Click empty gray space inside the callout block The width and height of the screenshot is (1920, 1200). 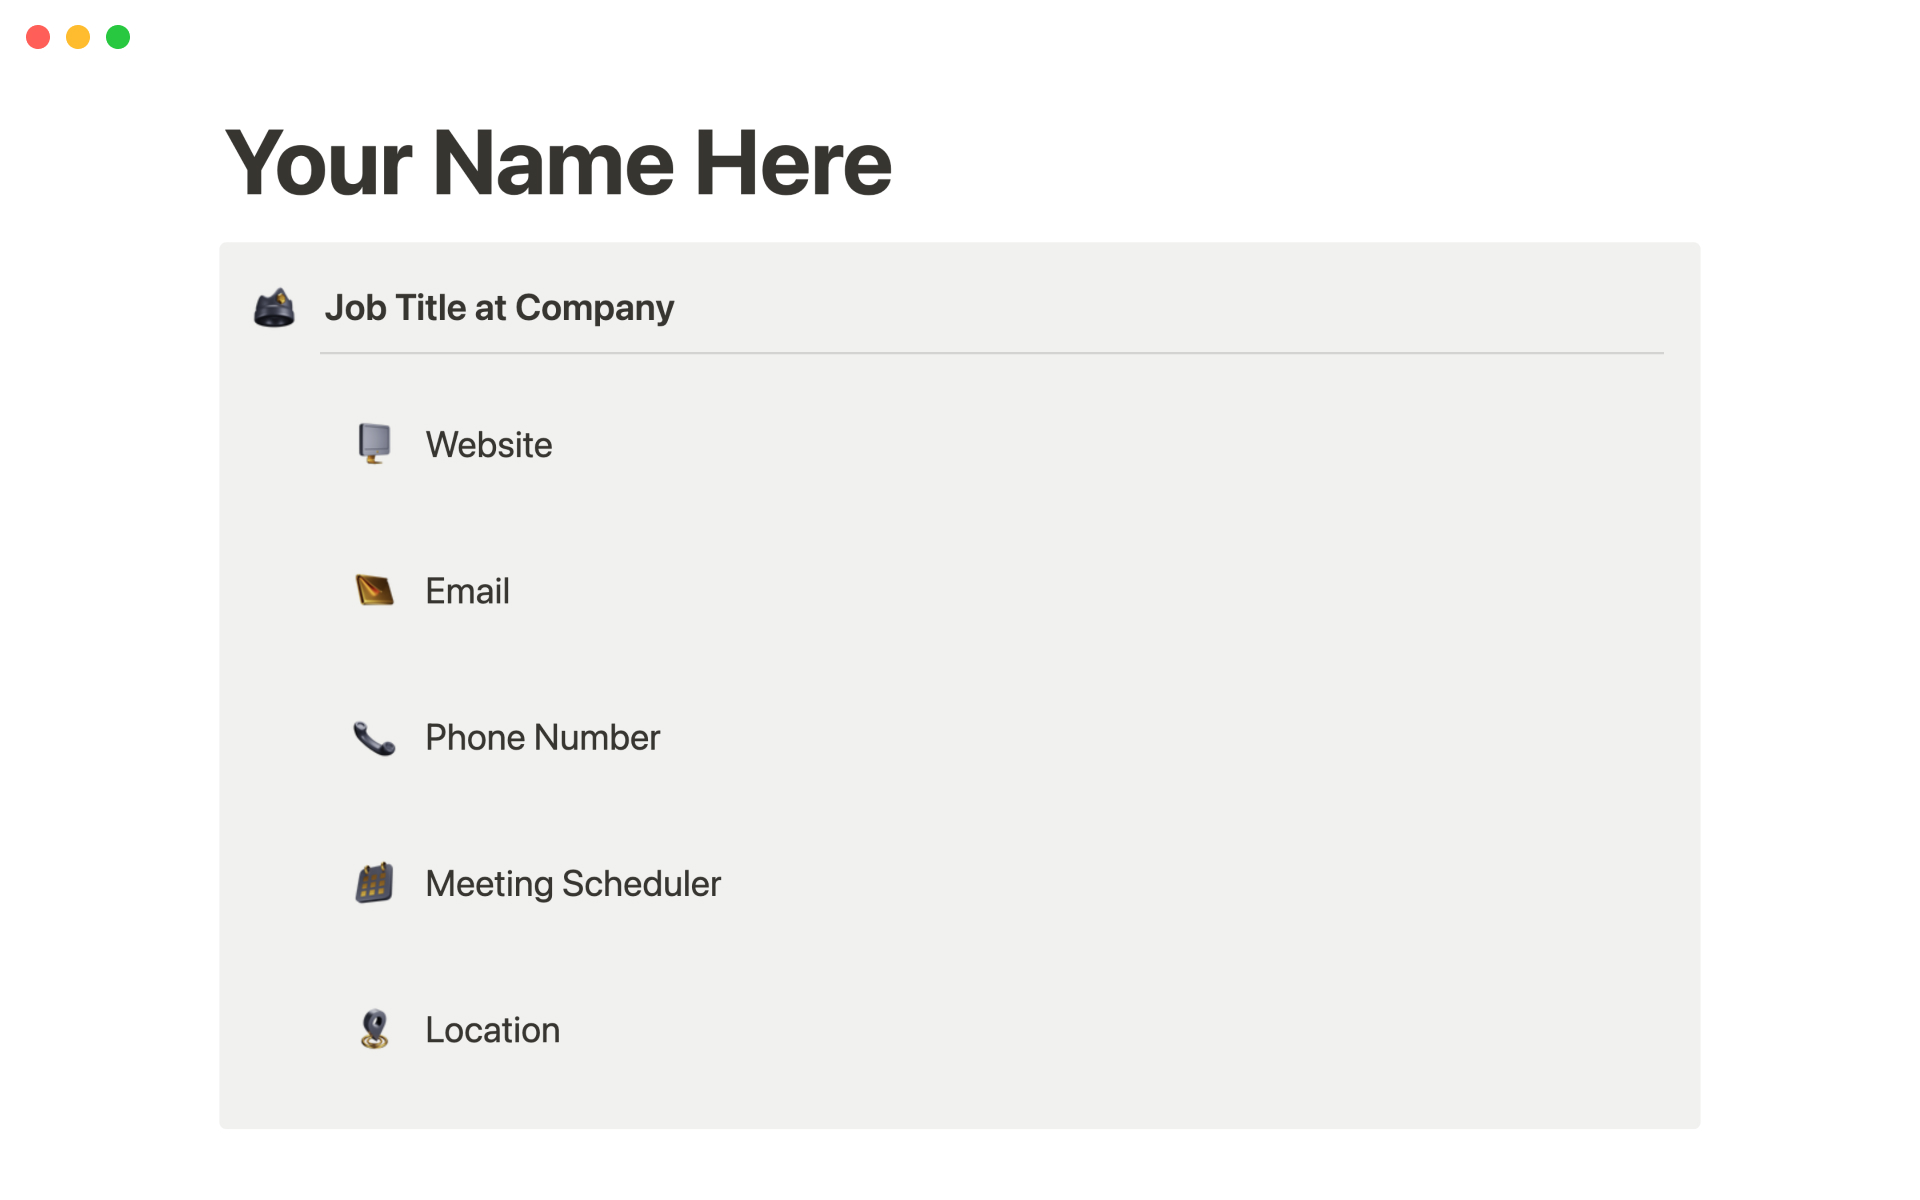[x=1200, y=700]
